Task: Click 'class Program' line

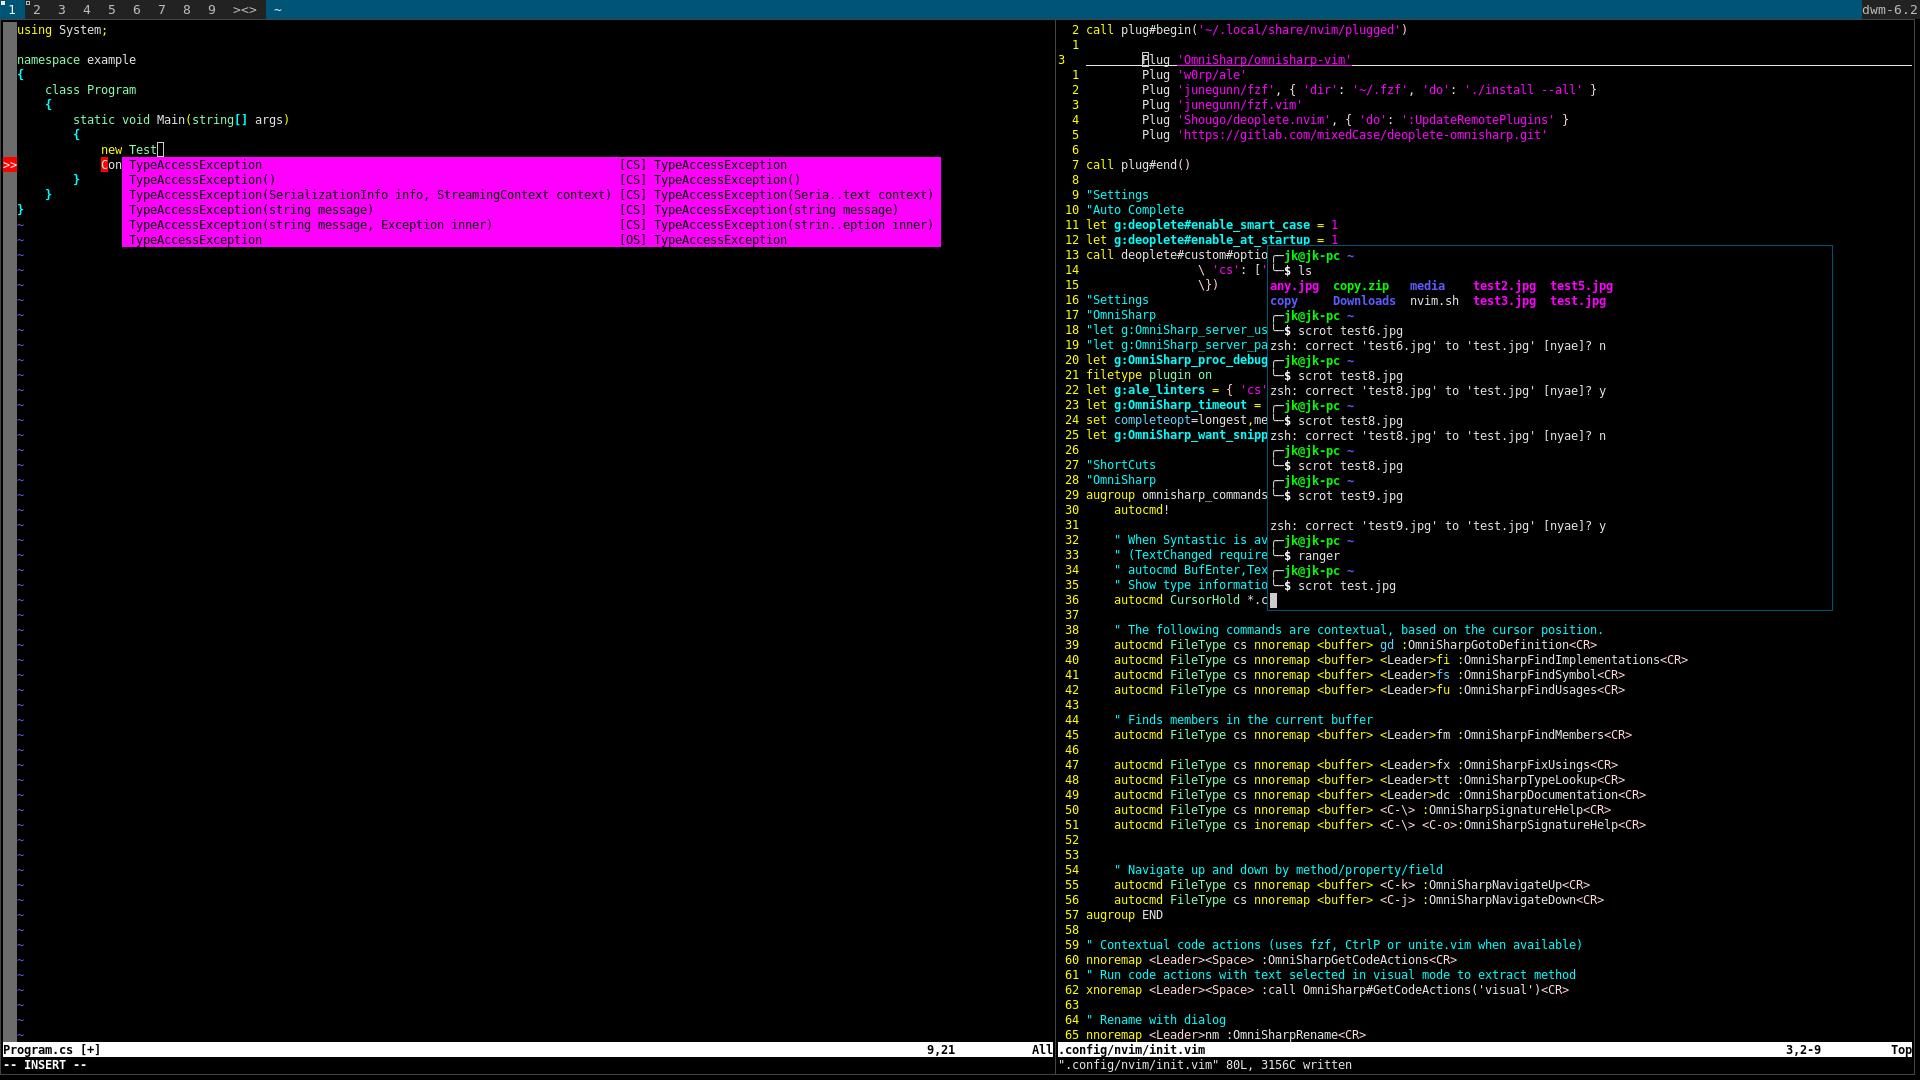Action: (90, 90)
